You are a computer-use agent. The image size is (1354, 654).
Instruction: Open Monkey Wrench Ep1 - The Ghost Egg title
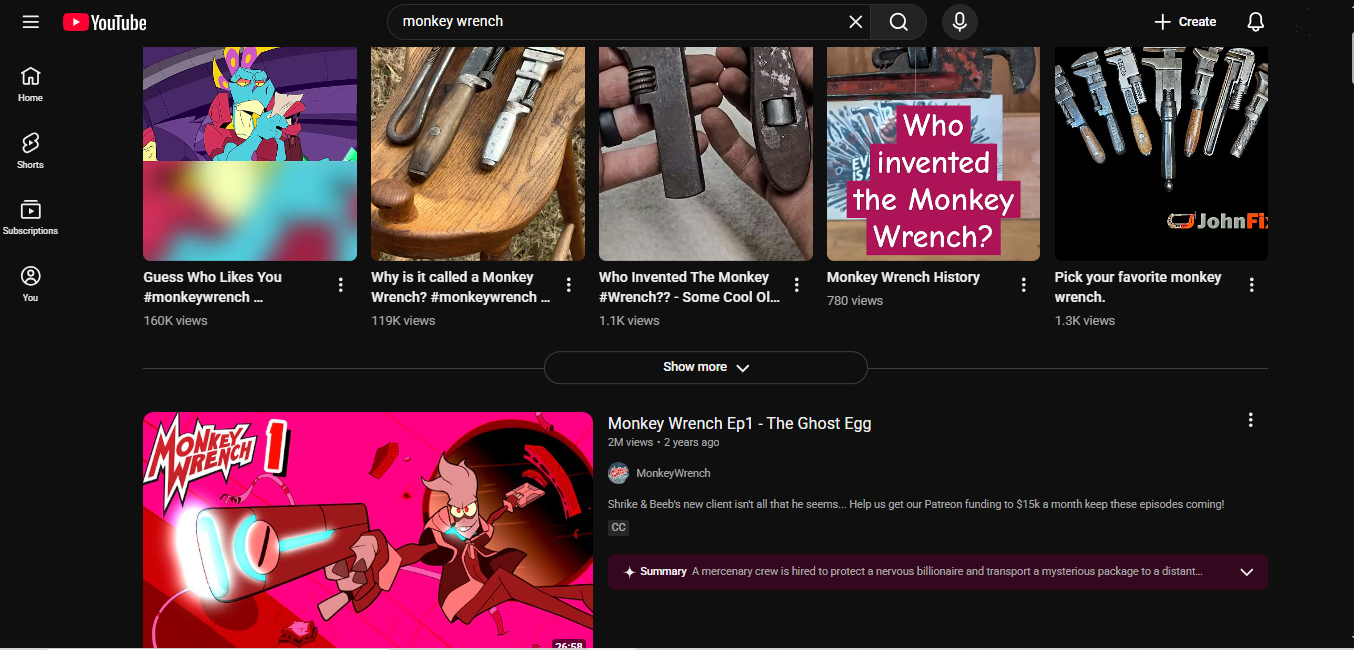coord(739,423)
